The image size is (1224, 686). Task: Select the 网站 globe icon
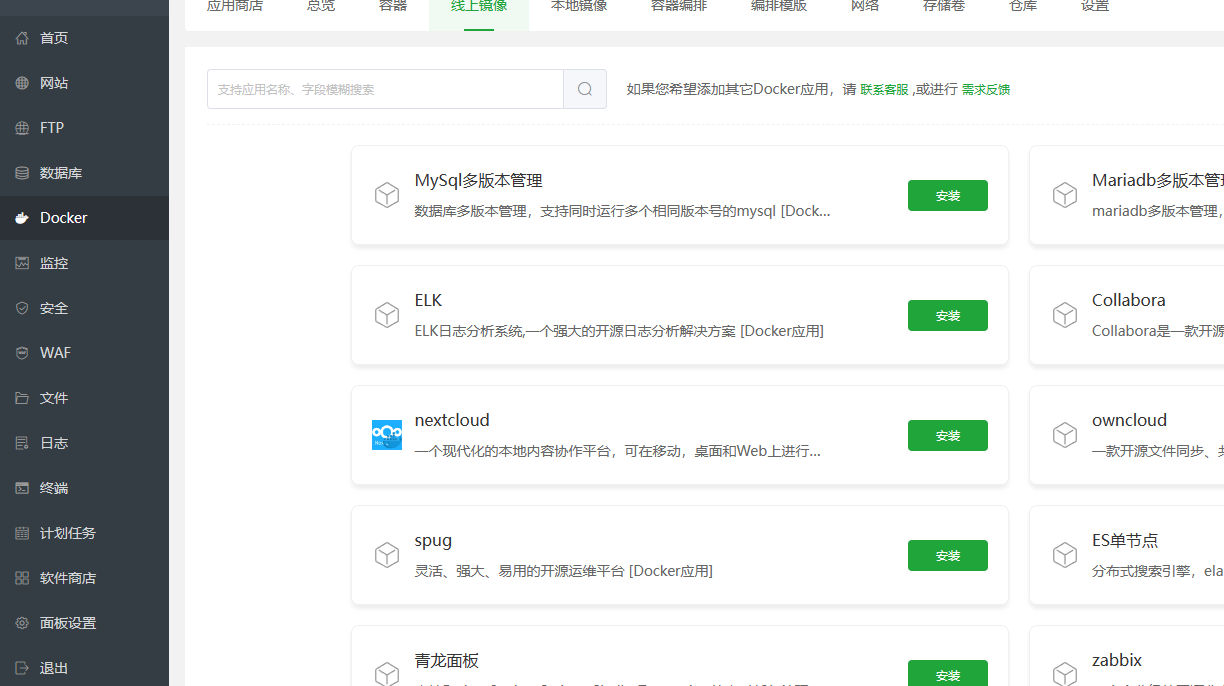coord(22,83)
